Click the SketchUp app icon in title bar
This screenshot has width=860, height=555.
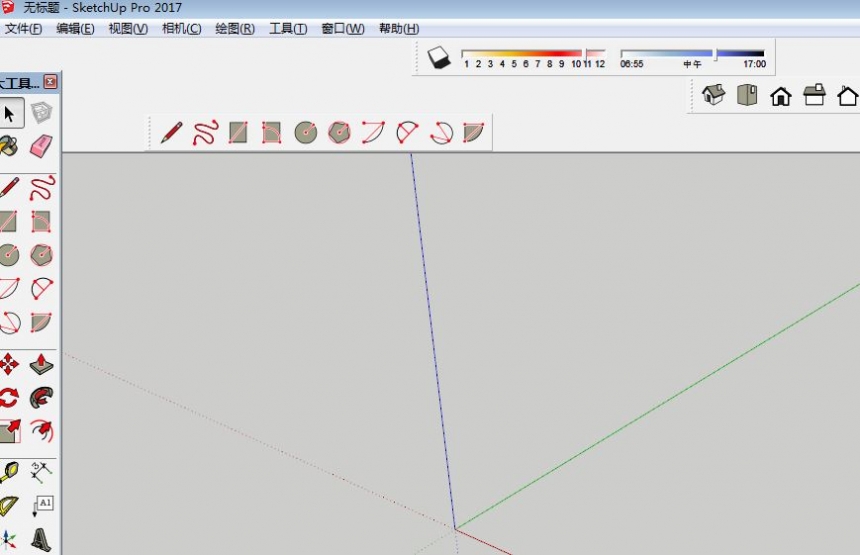coord(8,7)
